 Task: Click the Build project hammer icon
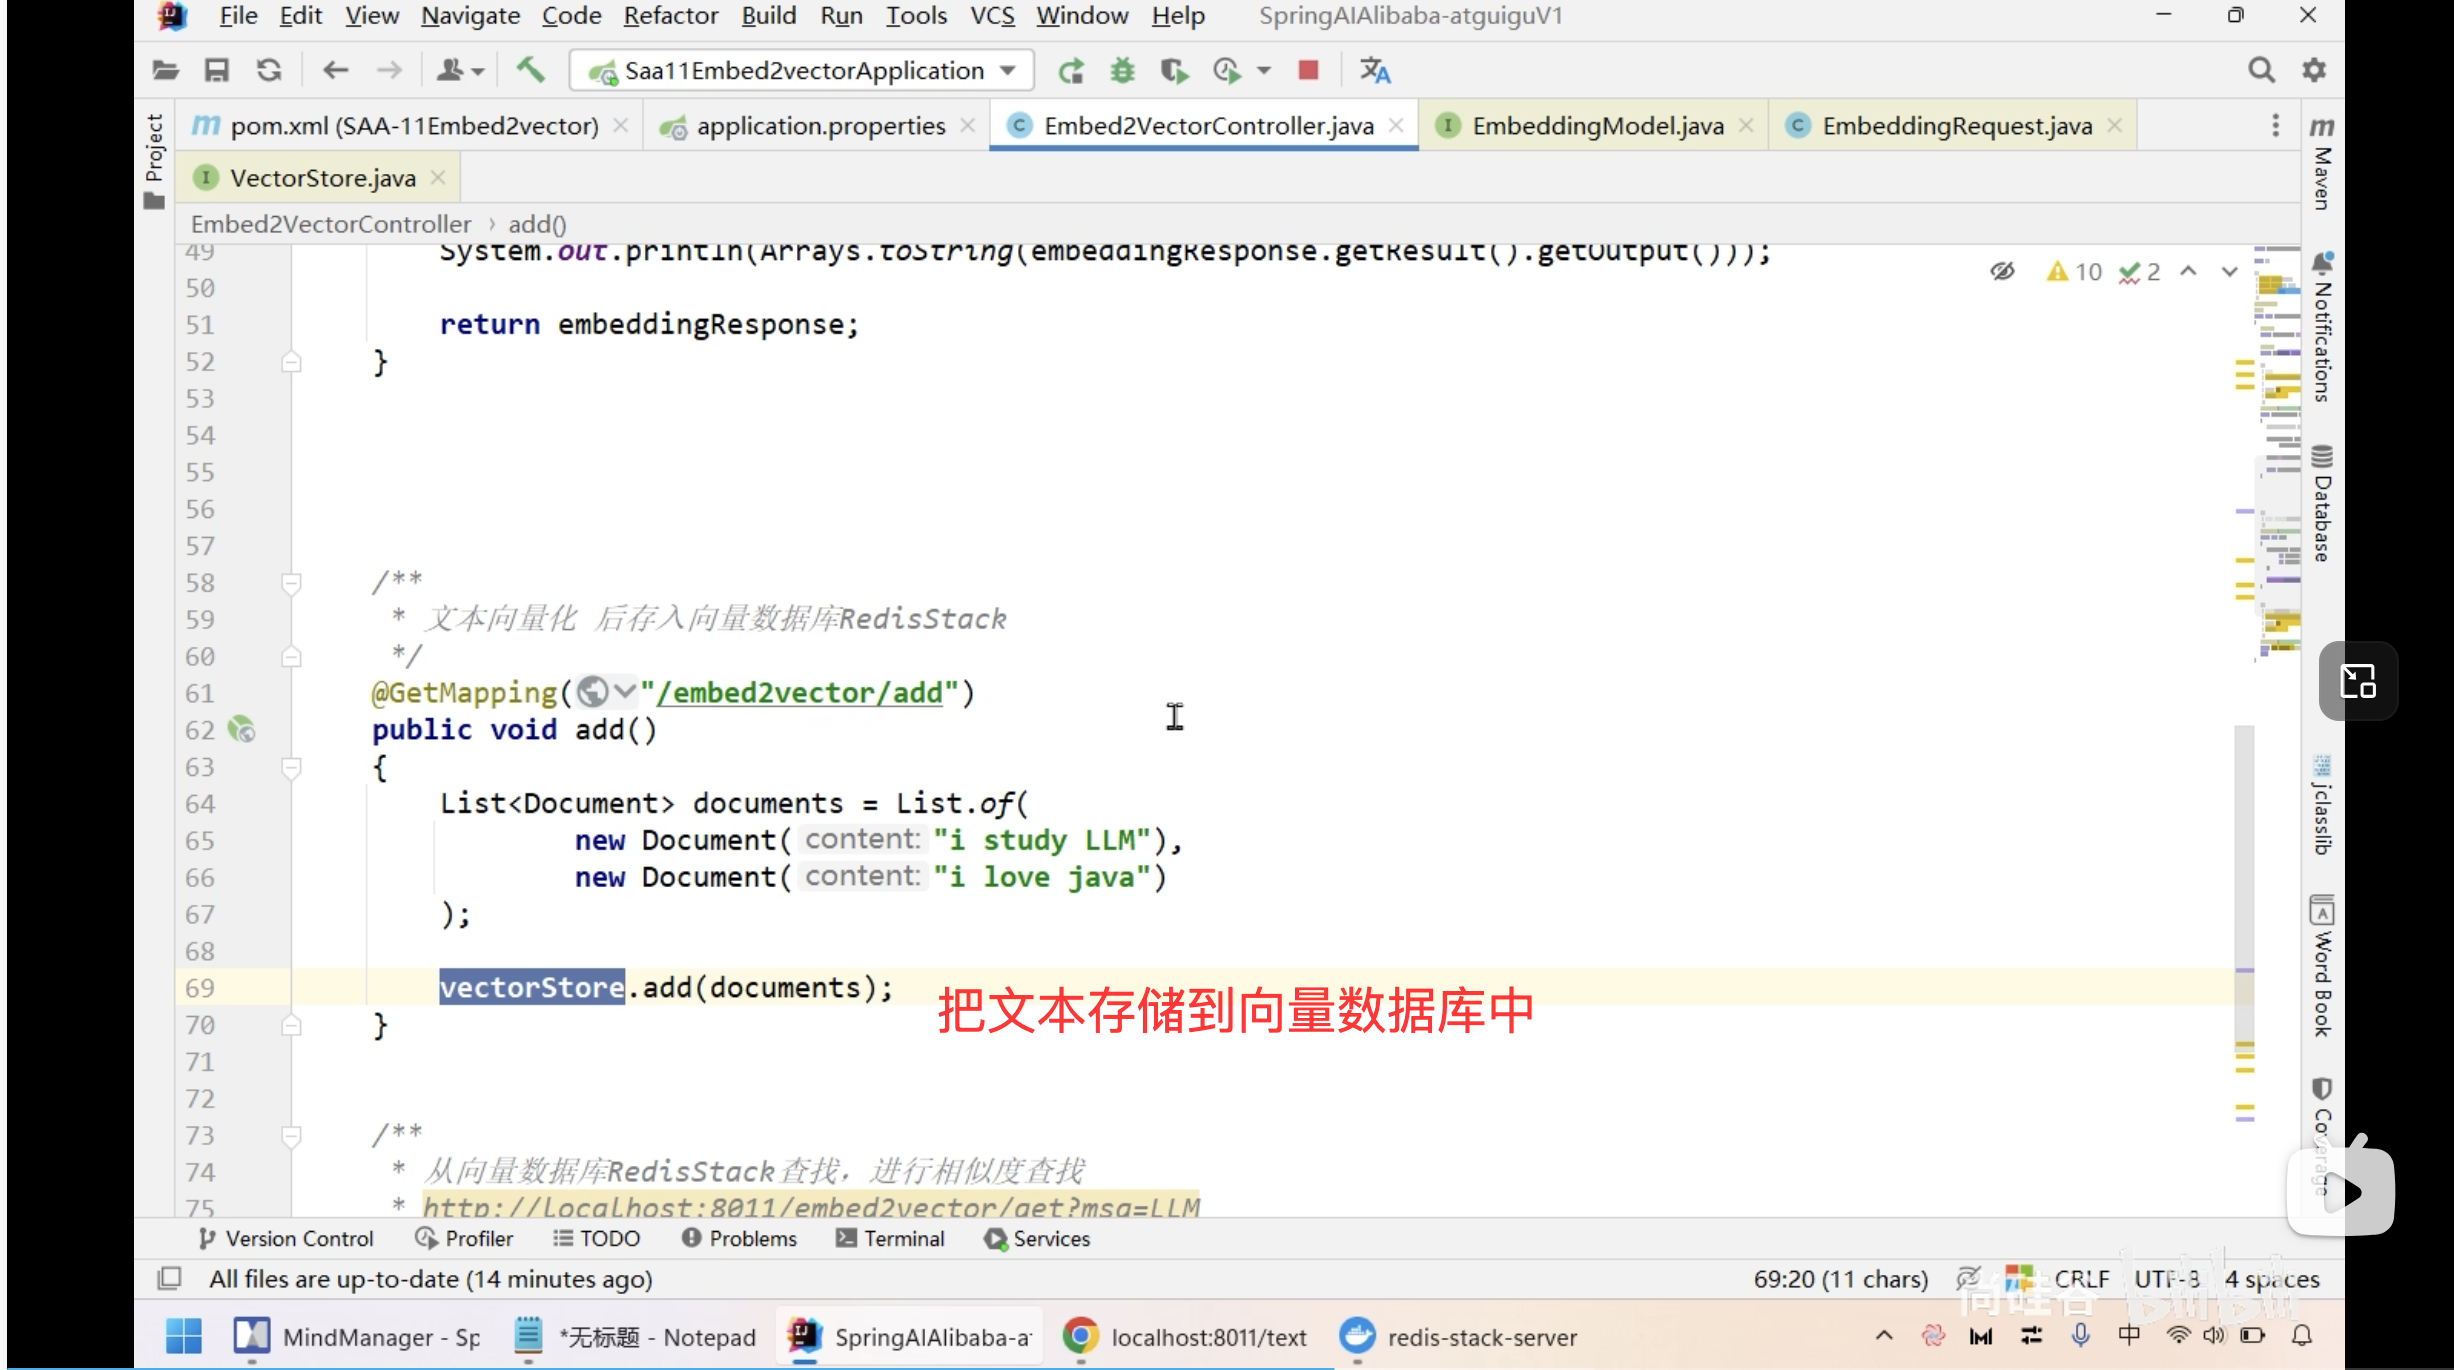[x=530, y=70]
